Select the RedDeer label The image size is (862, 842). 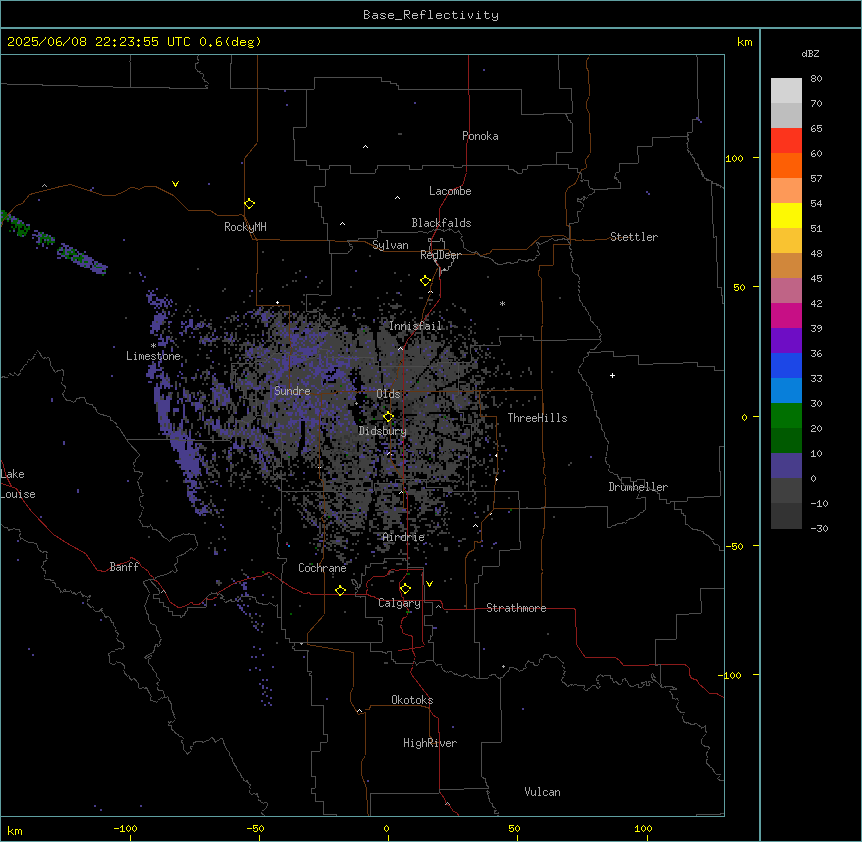click(440, 255)
